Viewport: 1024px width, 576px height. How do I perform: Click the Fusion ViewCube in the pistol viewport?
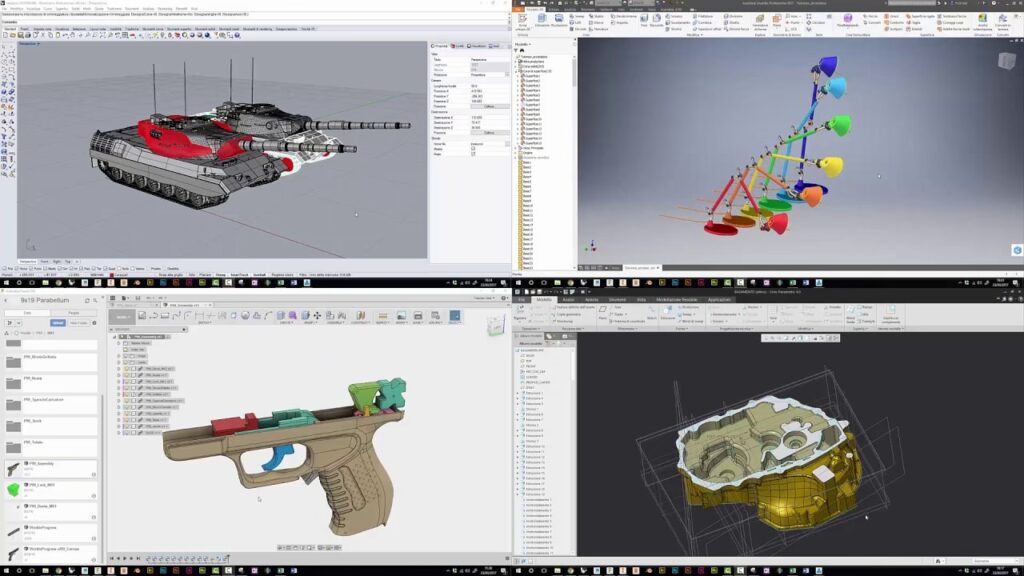pyautogui.click(x=496, y=325)
